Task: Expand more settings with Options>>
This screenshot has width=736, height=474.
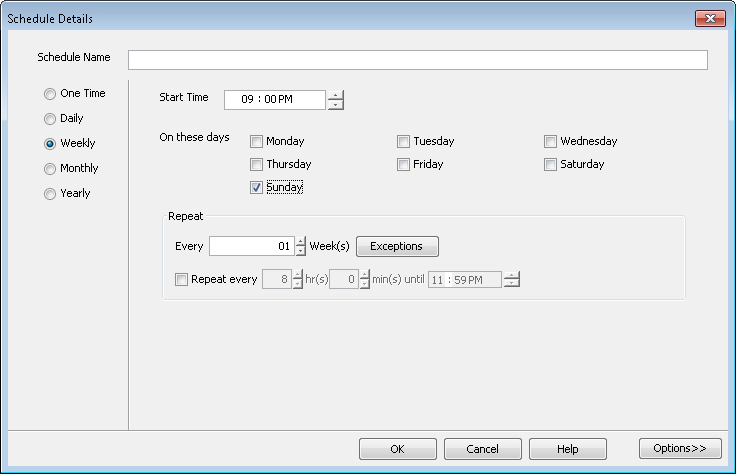Action: 680,448
